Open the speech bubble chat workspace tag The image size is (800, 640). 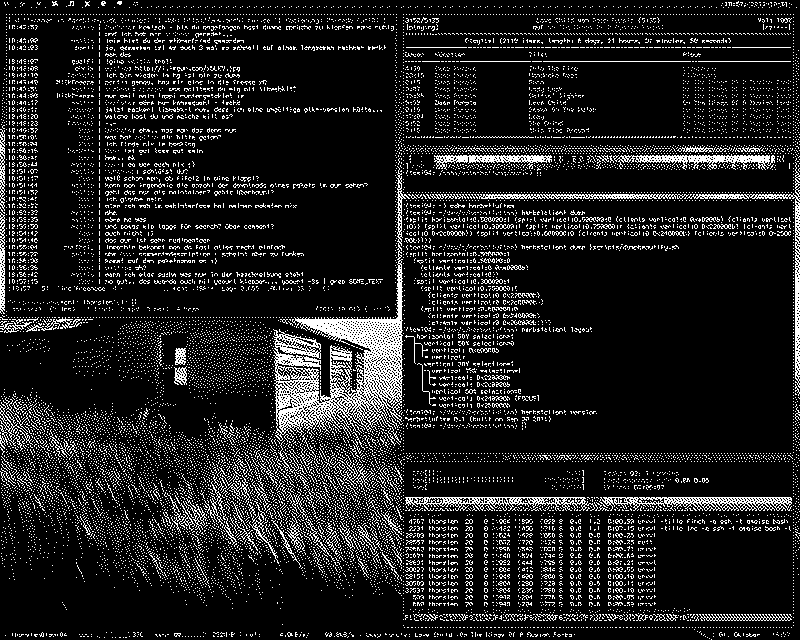click(120, 4)
